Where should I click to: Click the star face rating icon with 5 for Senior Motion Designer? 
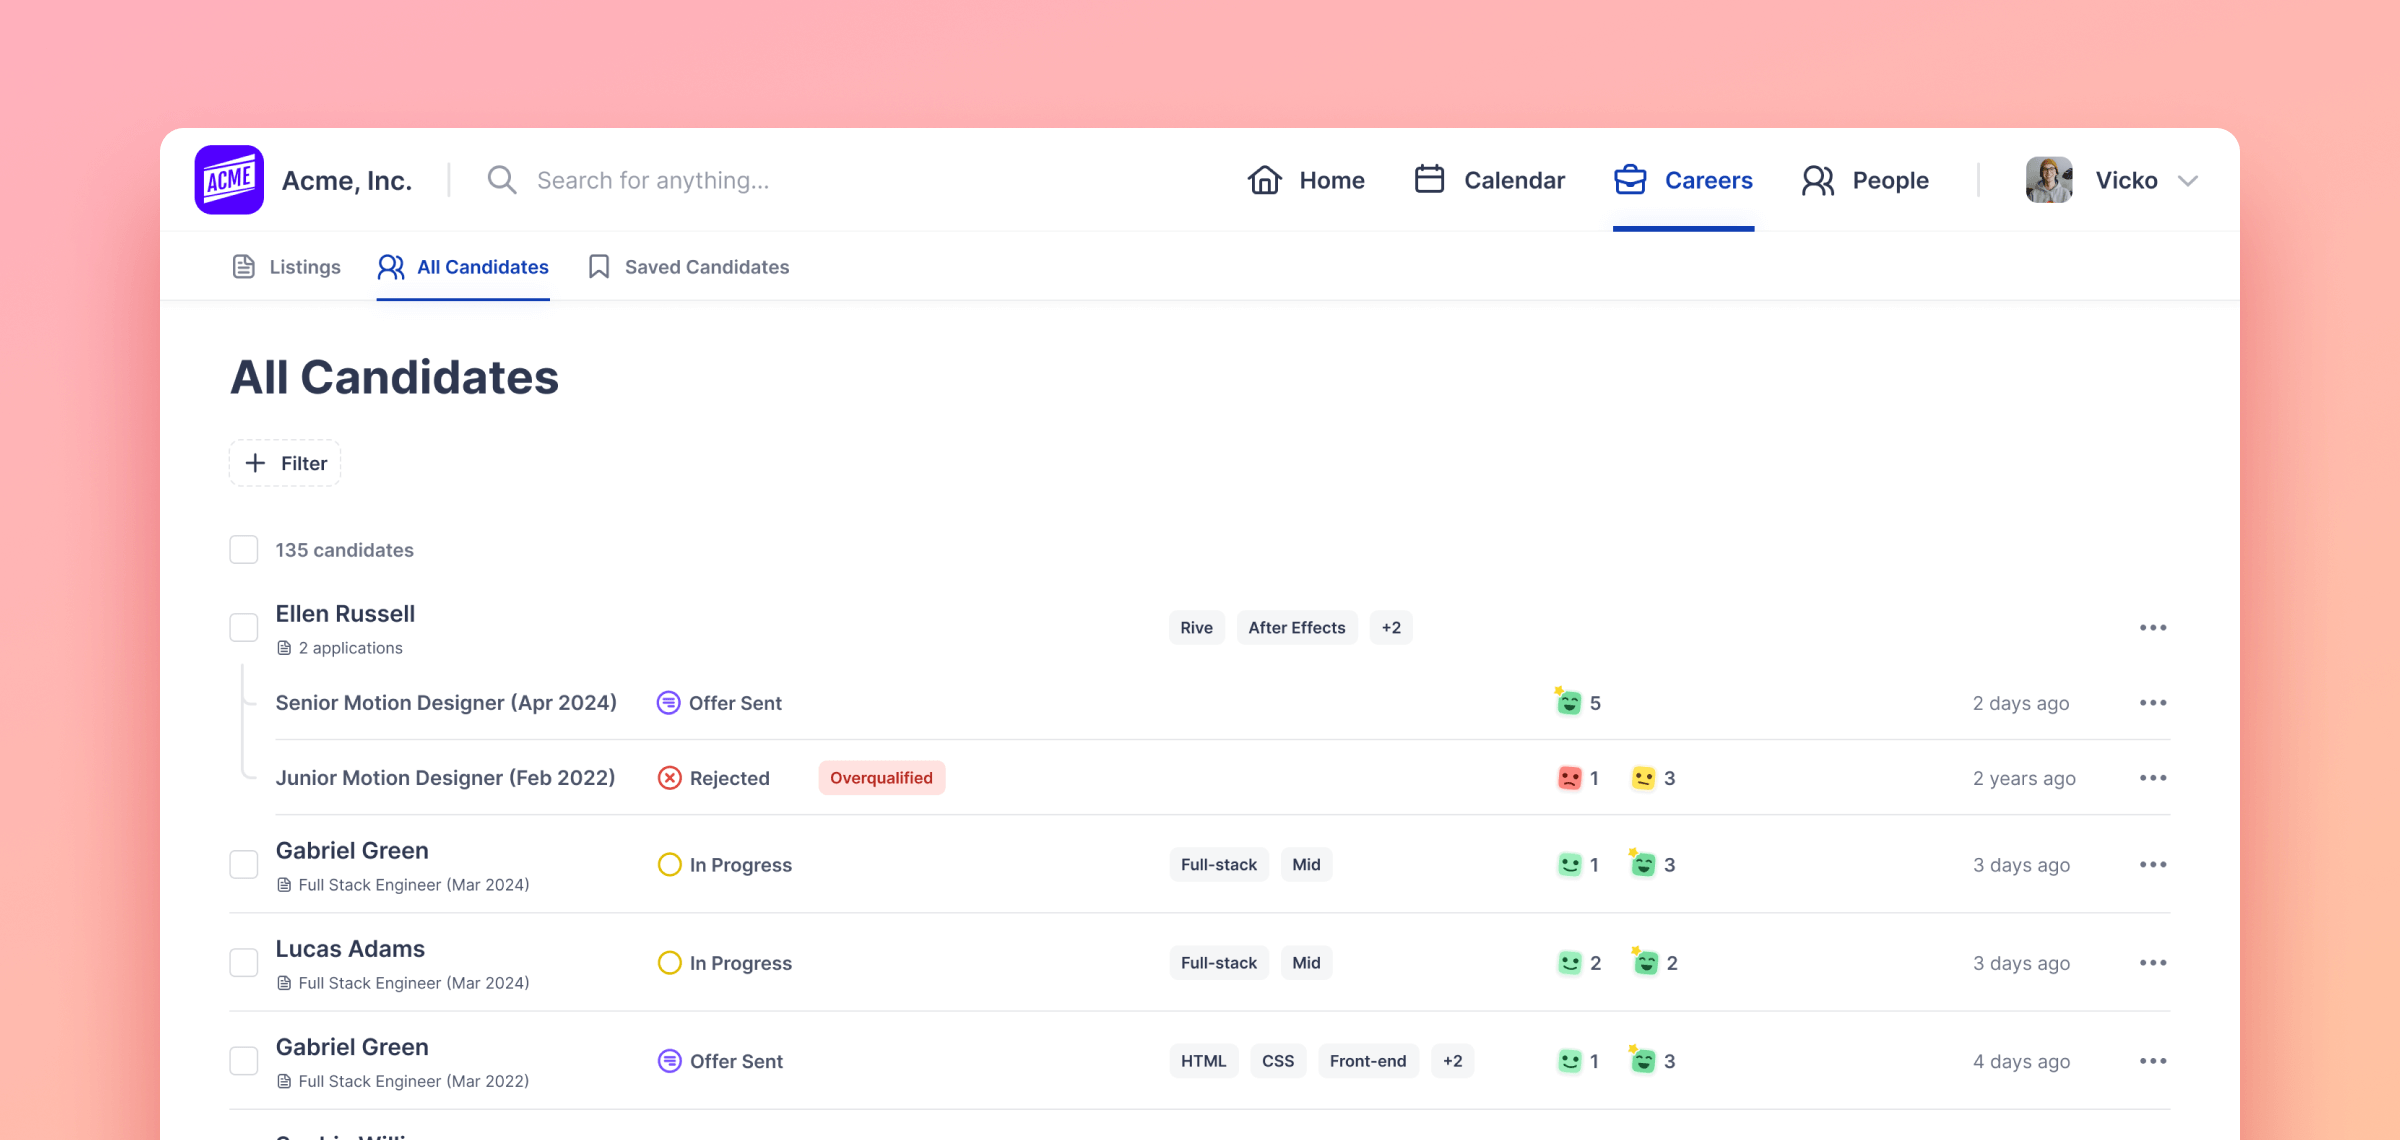pos(1568,702)
